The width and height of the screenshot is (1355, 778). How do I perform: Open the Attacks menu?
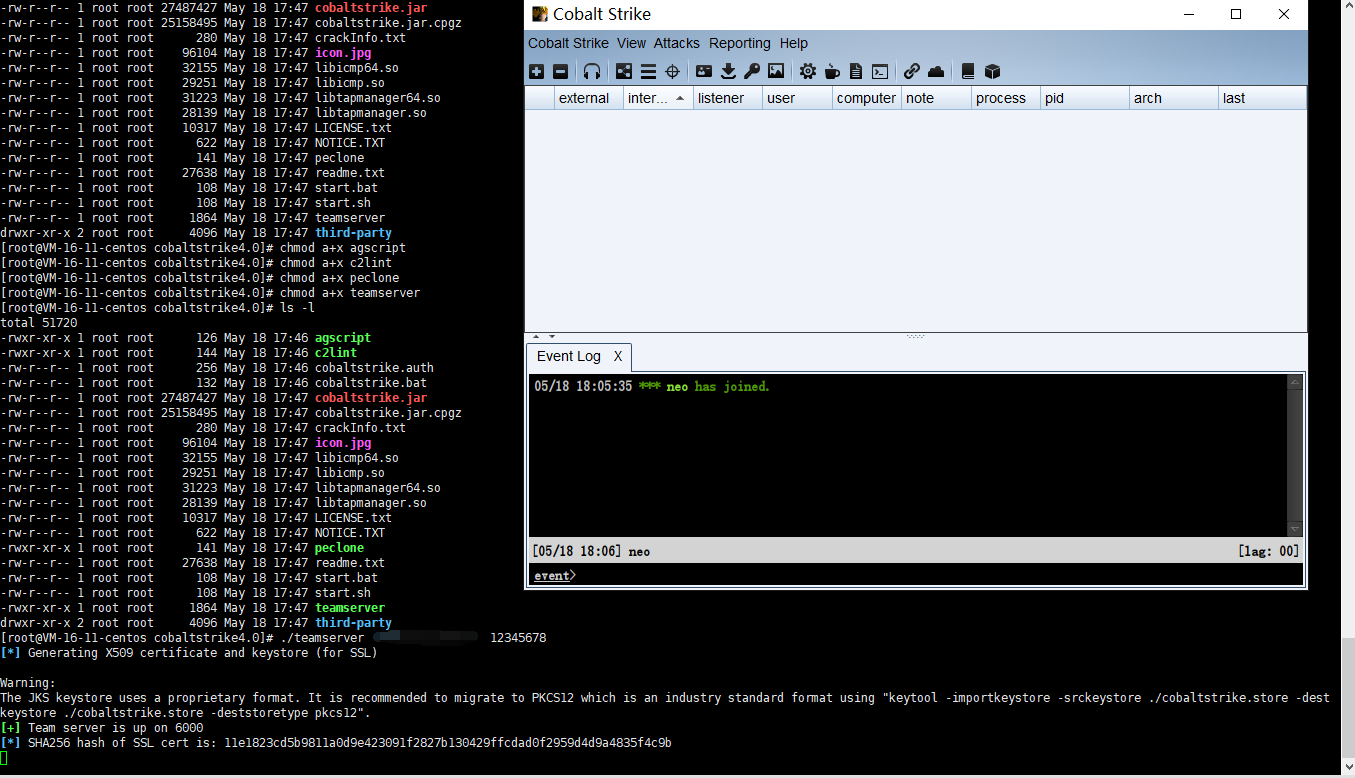pyautogui.click(x=677, y=43)
